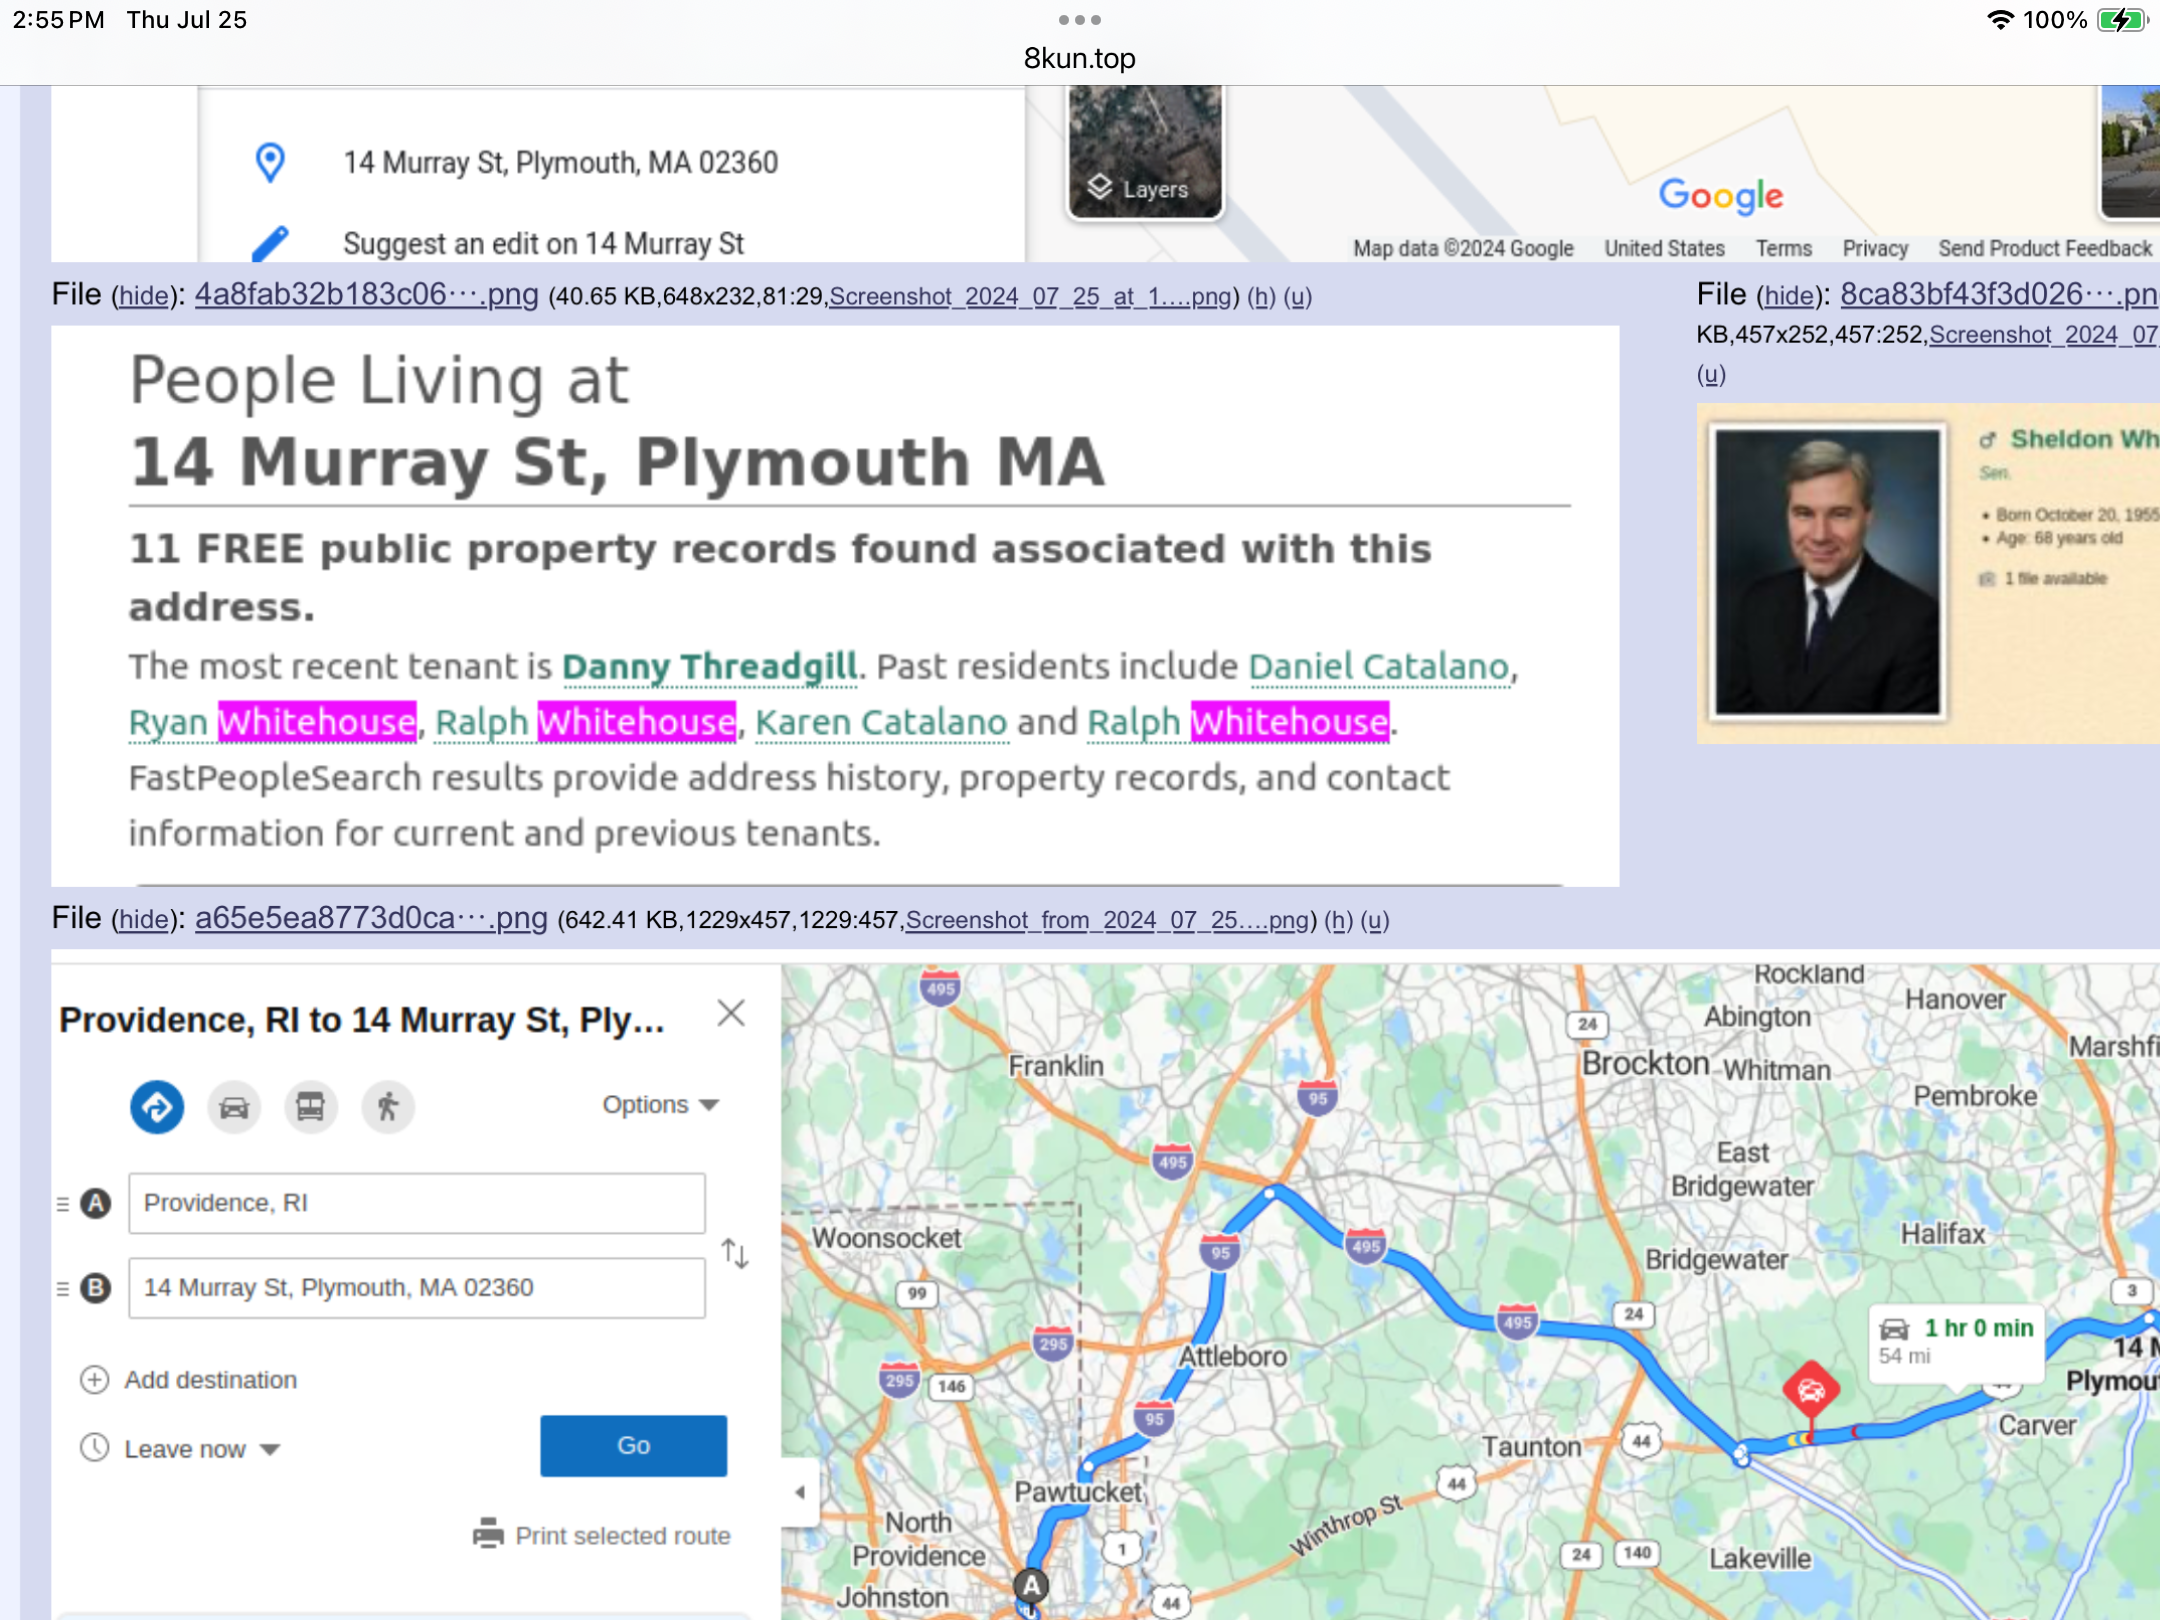Open 'Suggest an edit on 14 Murray St'

pyautogui.click(x=543, y=244)
